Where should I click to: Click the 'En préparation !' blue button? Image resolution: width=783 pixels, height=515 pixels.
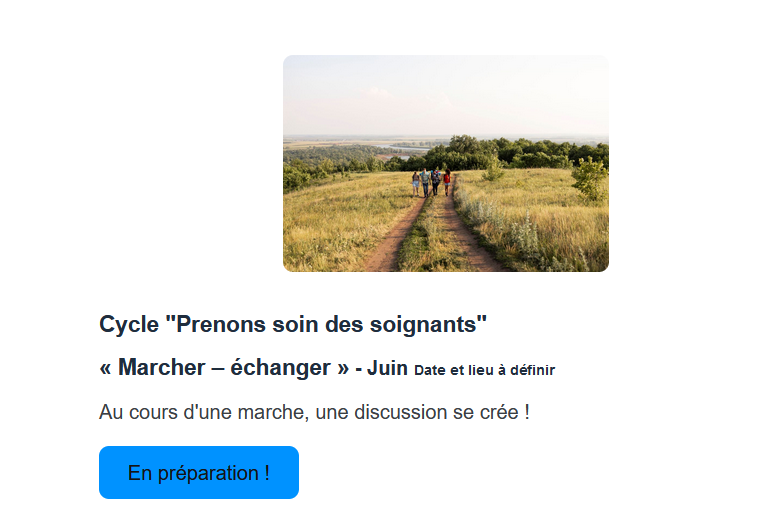(199, 472)
